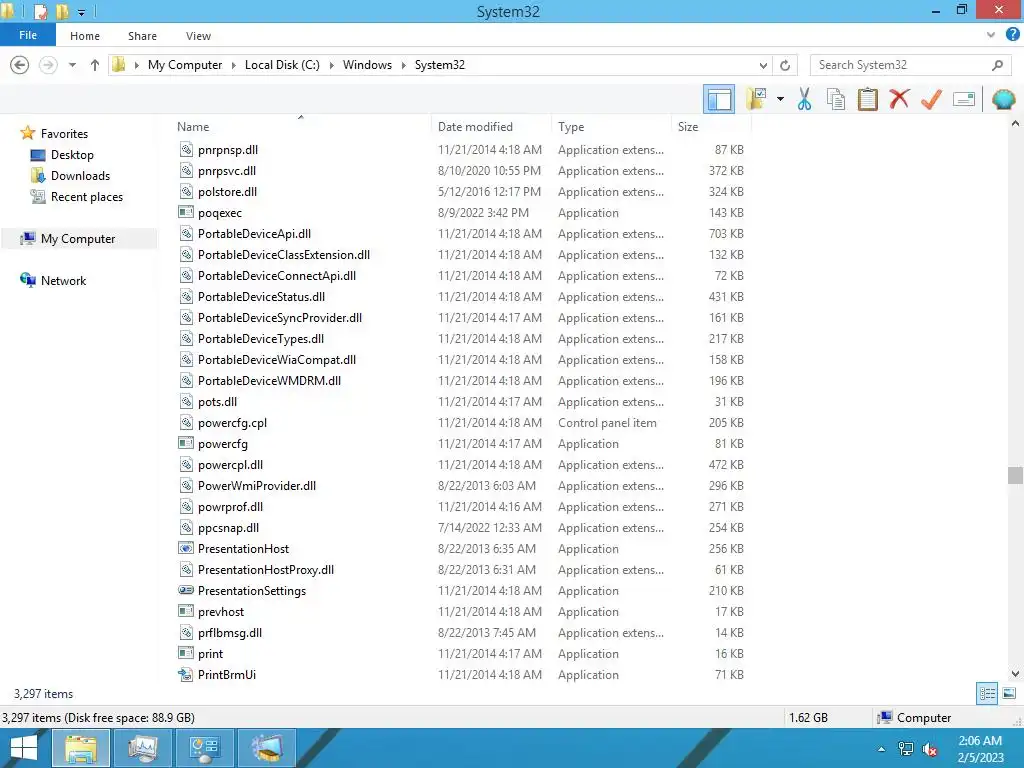Screen dimensions: 1024x768
Task: Select the PresentationSettings file icon
Action: [186, 590]
